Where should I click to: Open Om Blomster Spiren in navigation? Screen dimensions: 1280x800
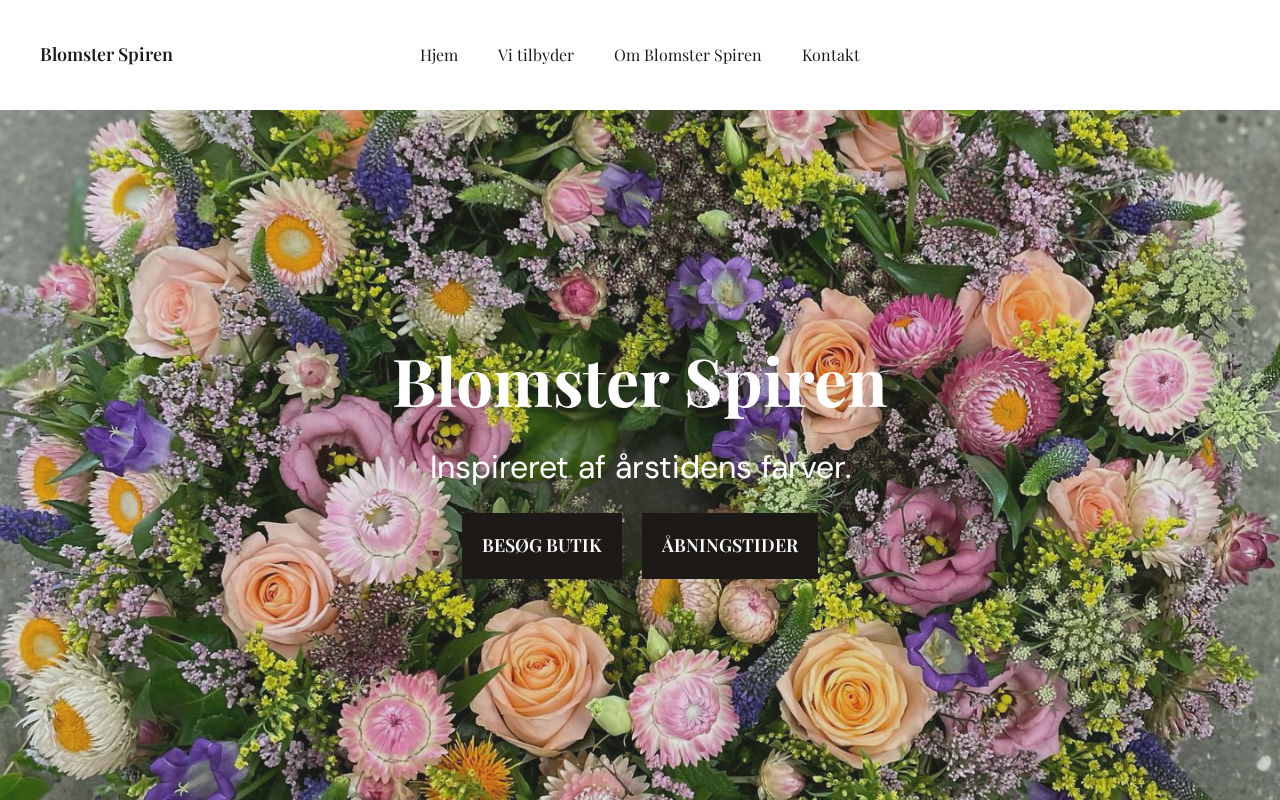(x=688, y=55)
